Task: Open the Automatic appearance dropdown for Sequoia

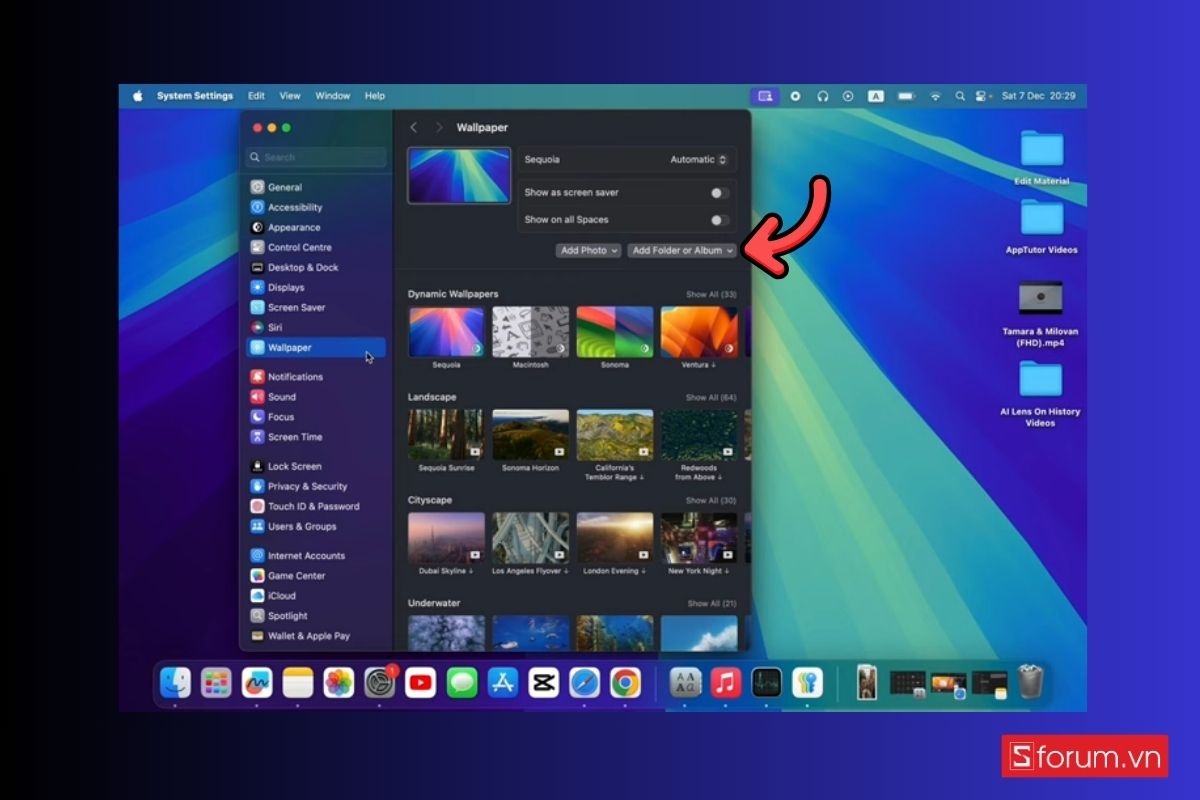Action: 698,159
